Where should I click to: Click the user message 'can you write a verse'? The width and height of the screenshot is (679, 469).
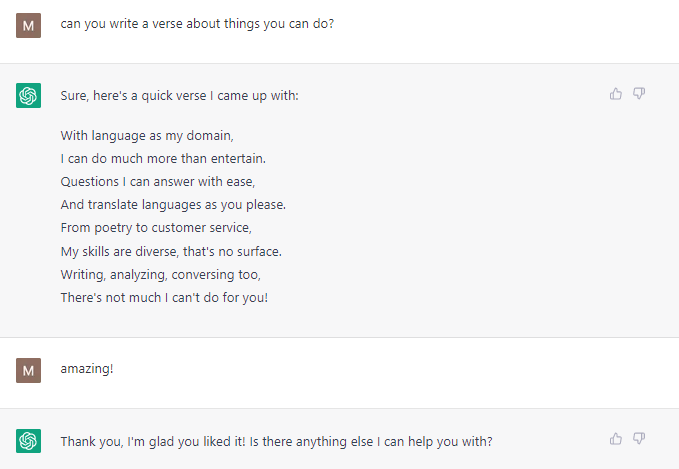click(197, 24)
